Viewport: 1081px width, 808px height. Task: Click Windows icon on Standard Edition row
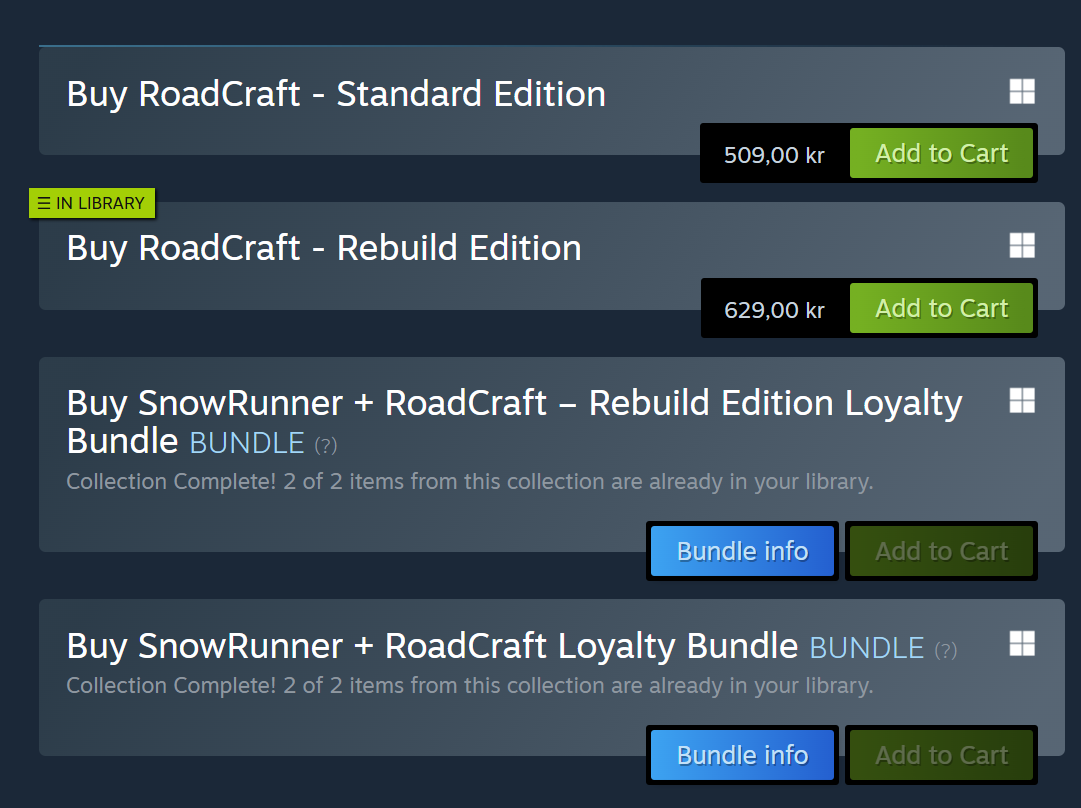[x=1021, y=92]
